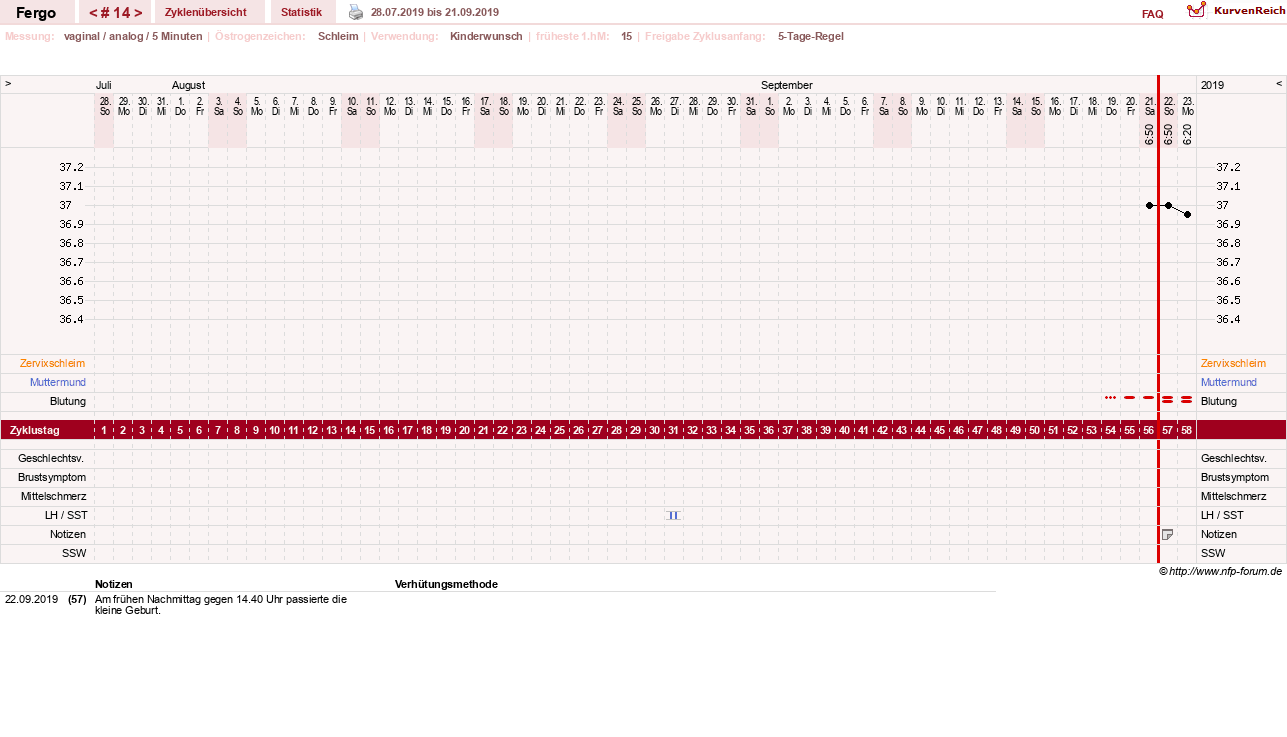Click the 22.09.2019 note date
This screenshot has height=737, width=1287.
coord(31,599)
